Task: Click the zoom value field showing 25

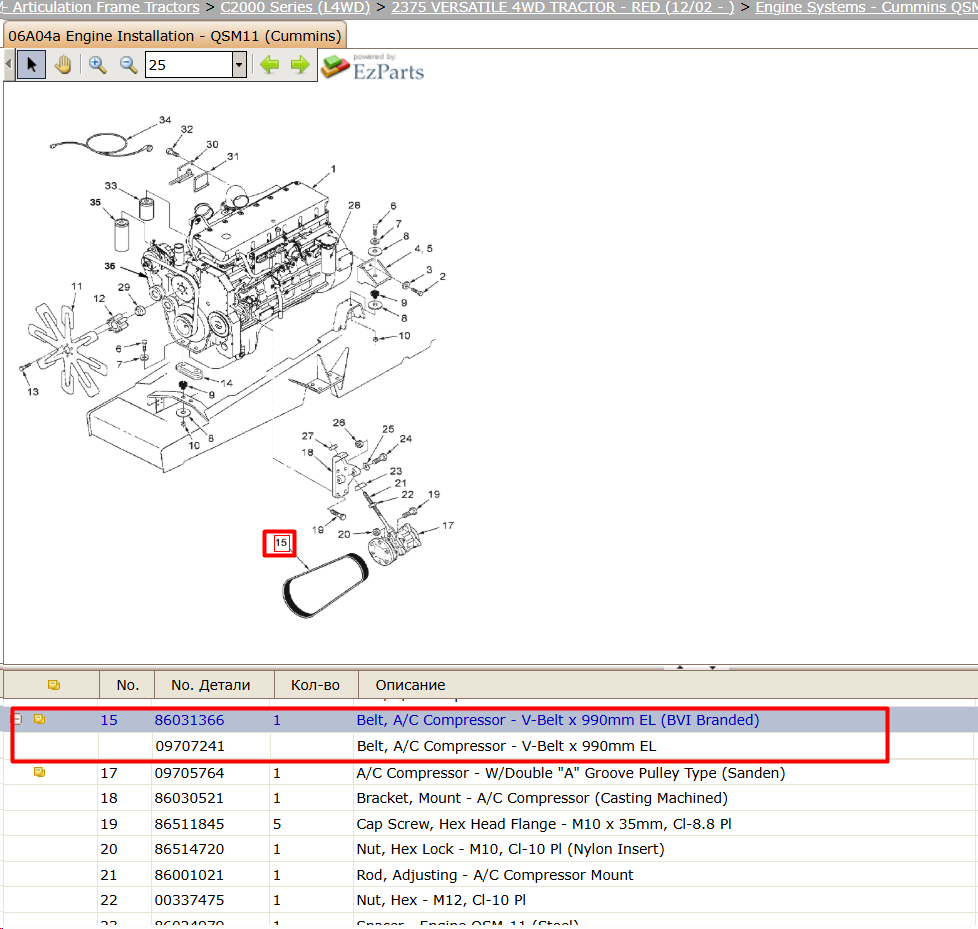Action: coord(188,65)
